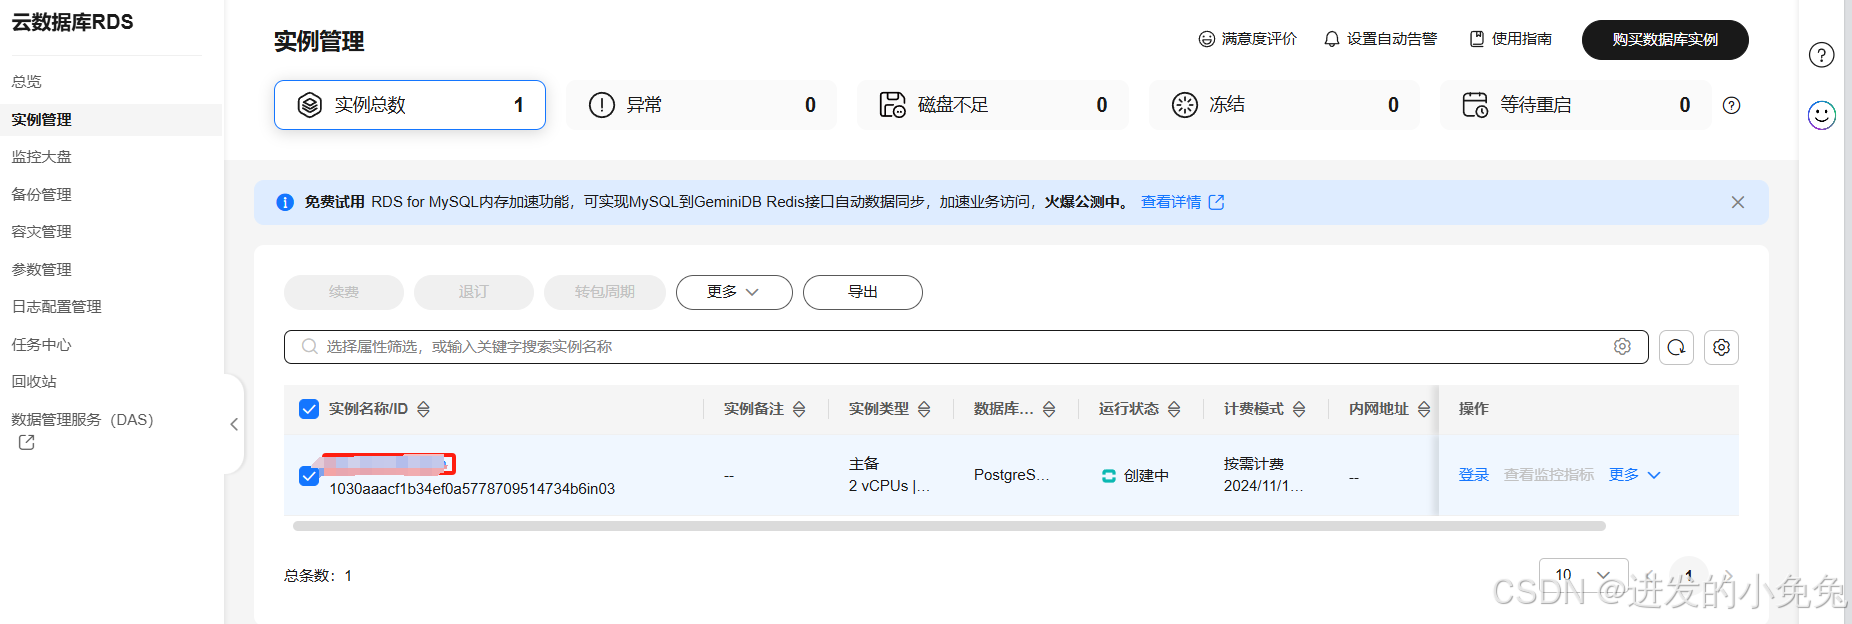
Task: Click the 转包周期 button
Action: 605,292
